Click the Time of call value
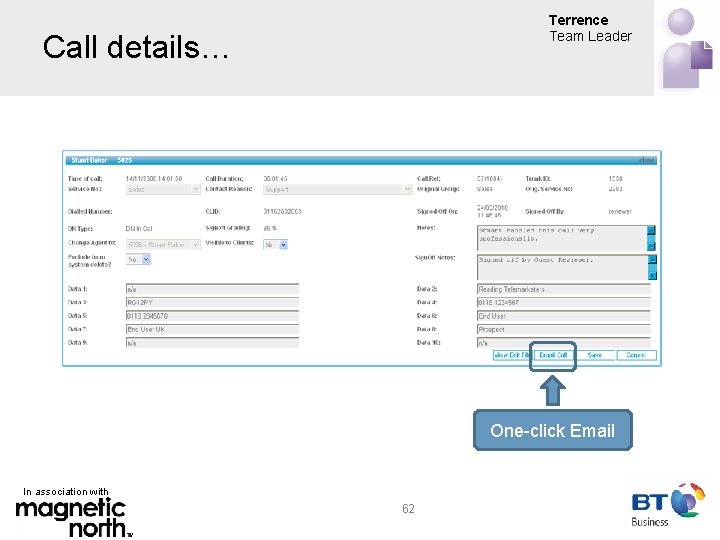This screenshot has width=720, height=540. pos(154,179)
